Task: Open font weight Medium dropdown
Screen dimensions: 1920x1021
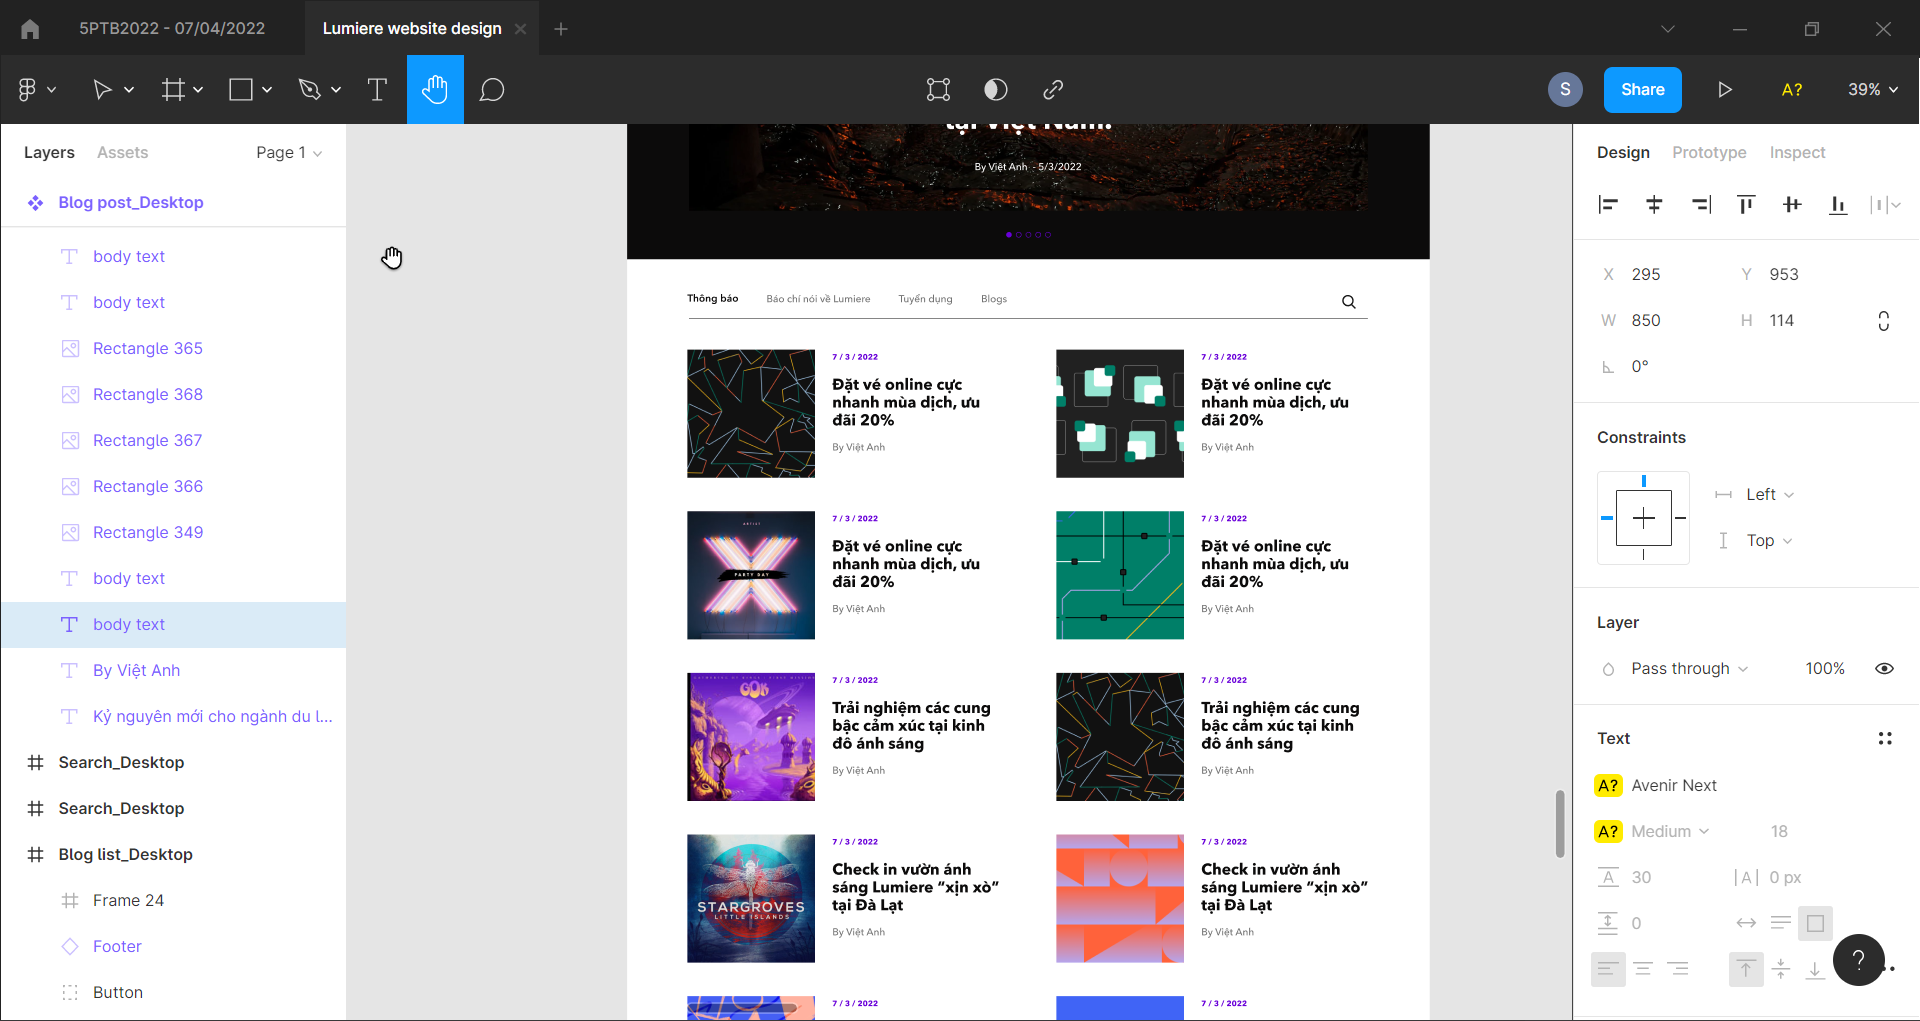Action: tap(1670, 832)
